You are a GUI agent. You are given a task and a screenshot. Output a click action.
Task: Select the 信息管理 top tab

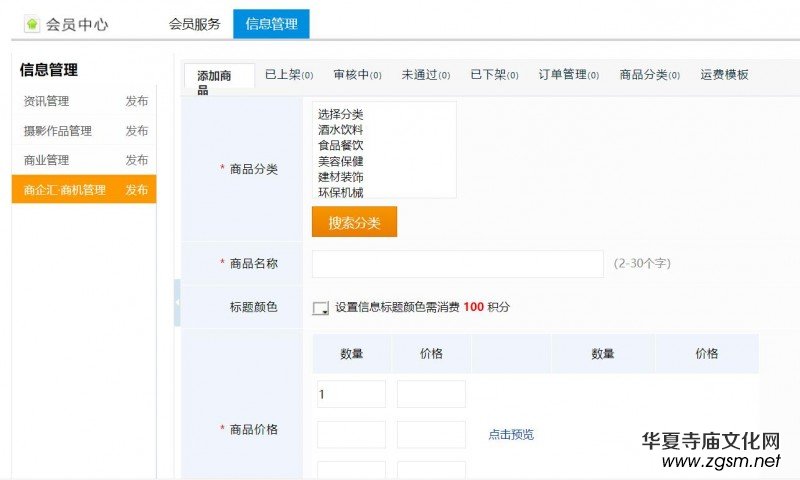pyautogui.click(x=271, y=24)
